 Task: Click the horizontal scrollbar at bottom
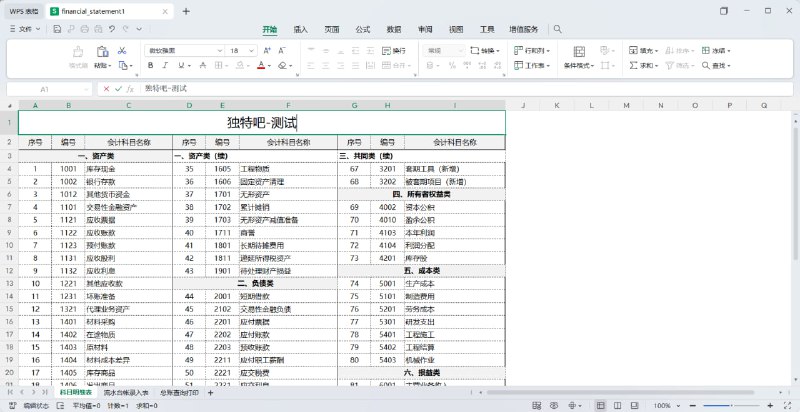coord(620,393)
